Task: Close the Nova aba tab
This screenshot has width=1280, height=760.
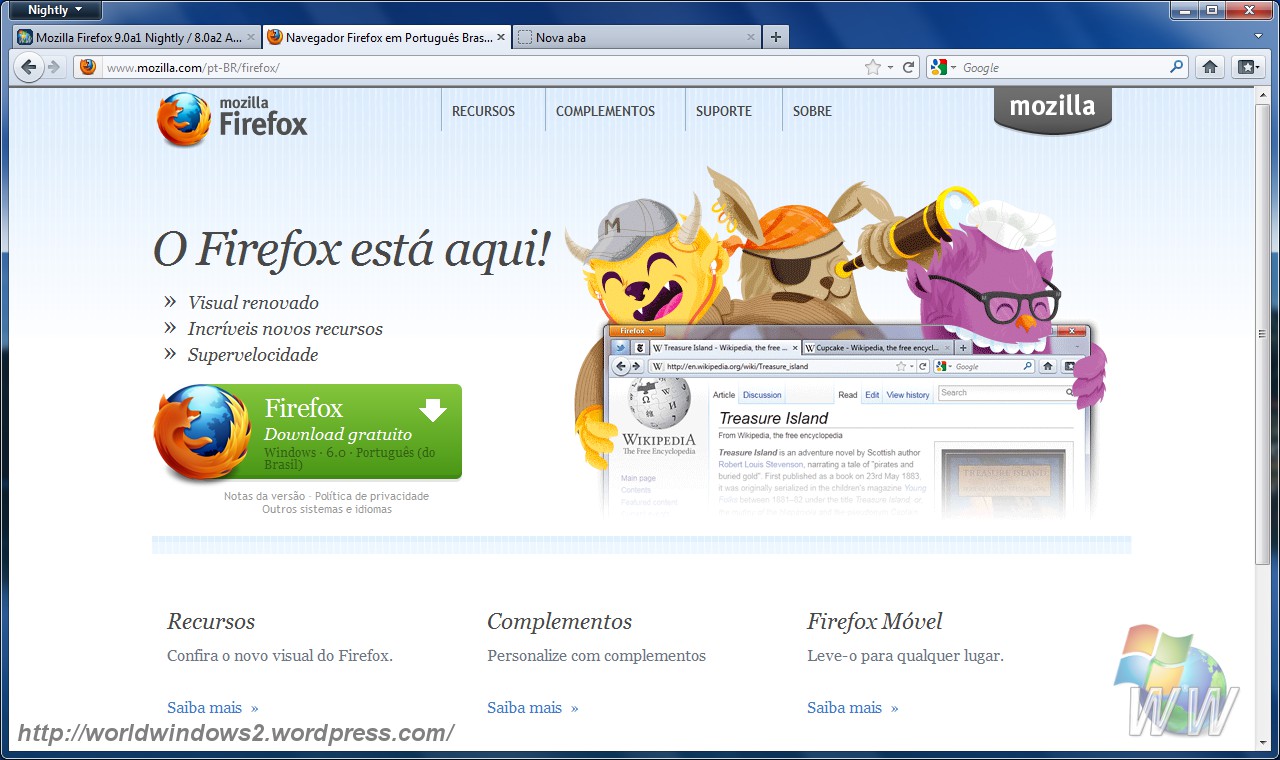Action: [x=751, y=37]
